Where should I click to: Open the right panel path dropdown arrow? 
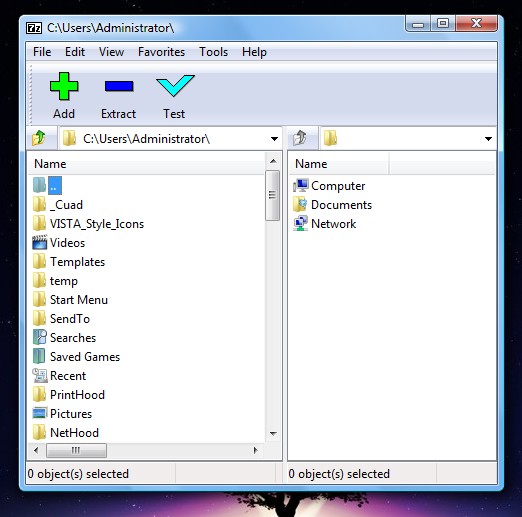click(488, 139)
